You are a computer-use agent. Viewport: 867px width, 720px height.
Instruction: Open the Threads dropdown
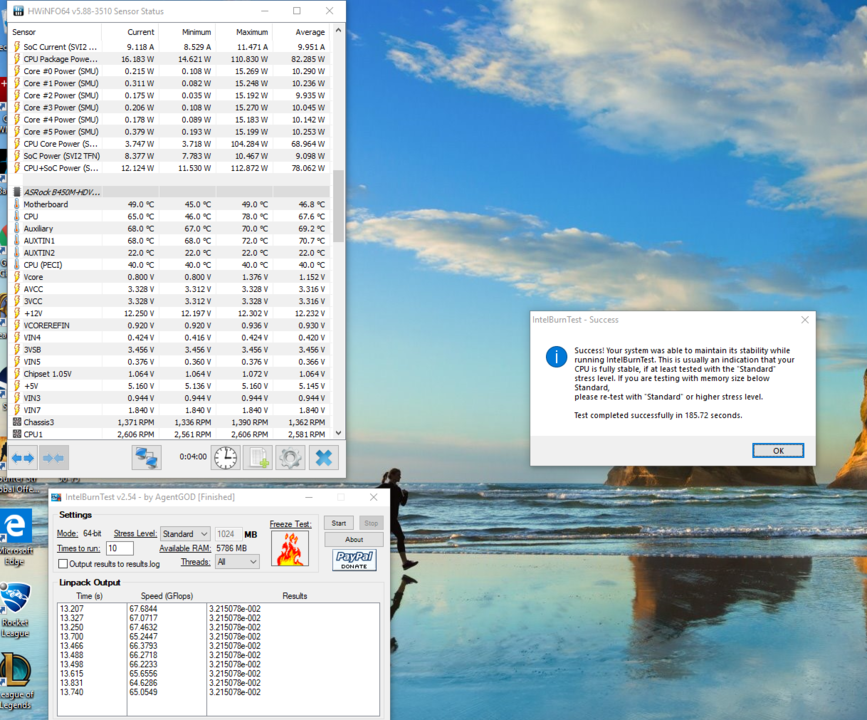238,562
